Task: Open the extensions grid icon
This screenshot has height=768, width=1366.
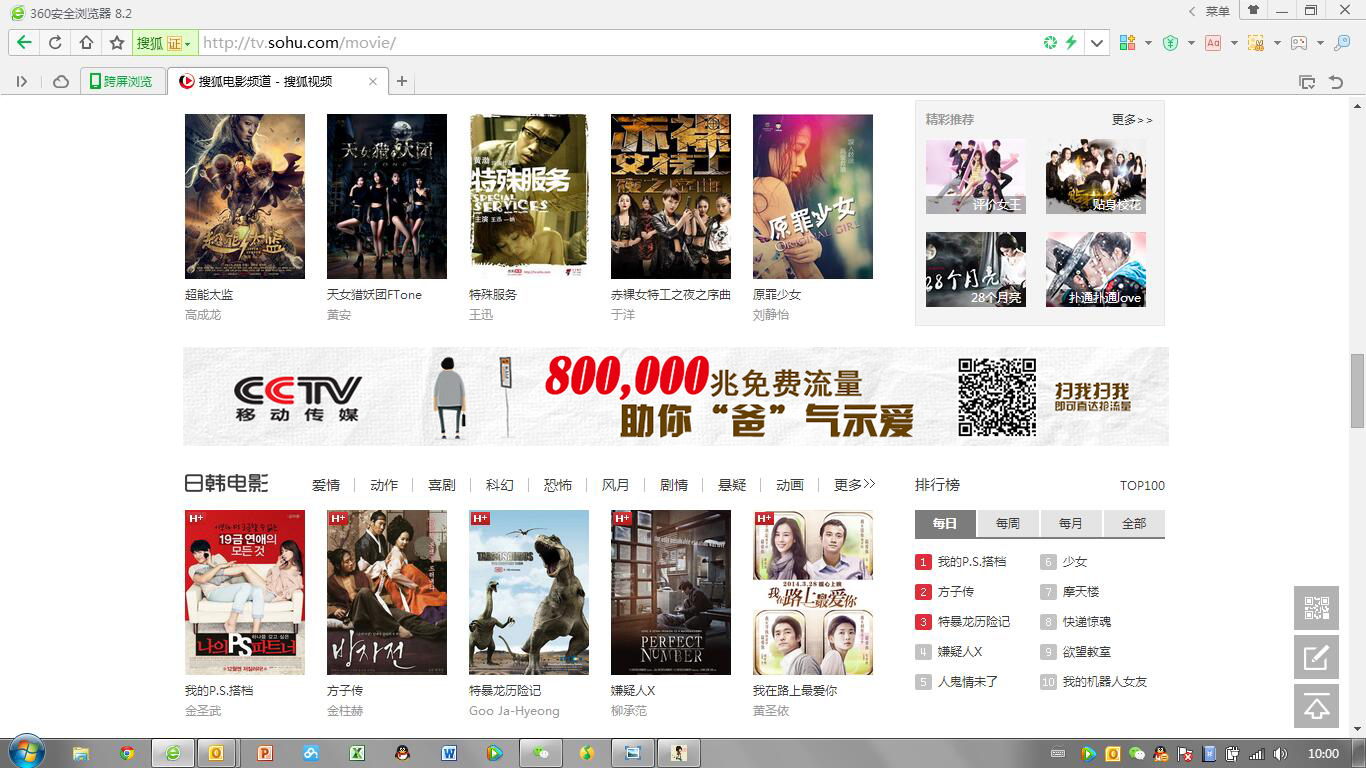Action: (x=1127, y=43)
